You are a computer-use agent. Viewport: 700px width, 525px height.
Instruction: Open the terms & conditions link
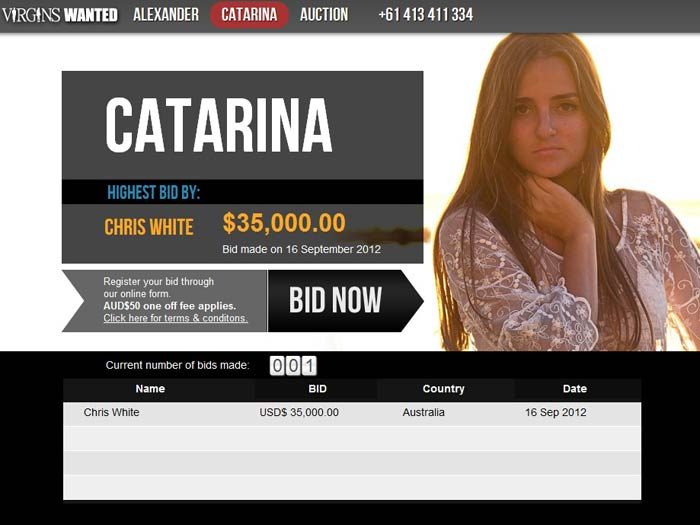pos(175,318)
